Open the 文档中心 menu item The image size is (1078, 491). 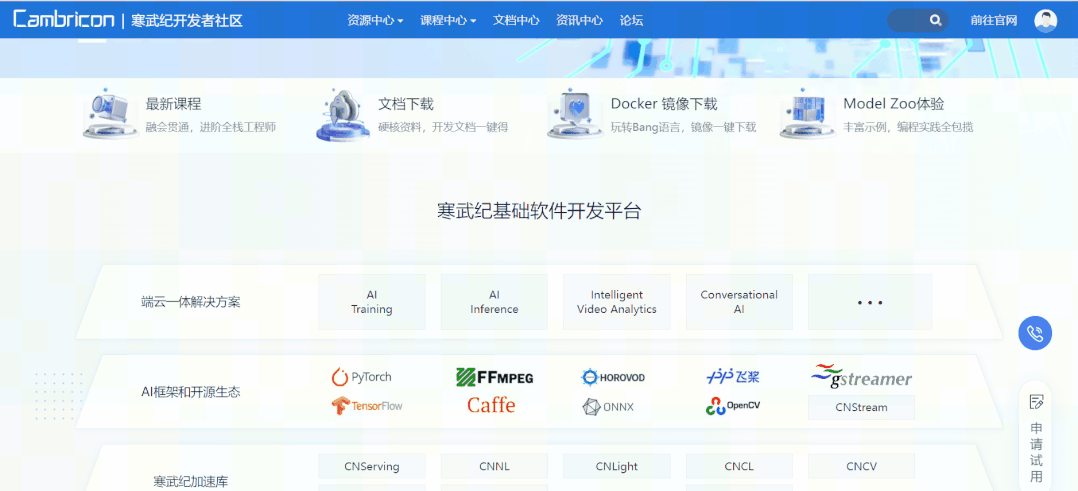tap(516, 20)
